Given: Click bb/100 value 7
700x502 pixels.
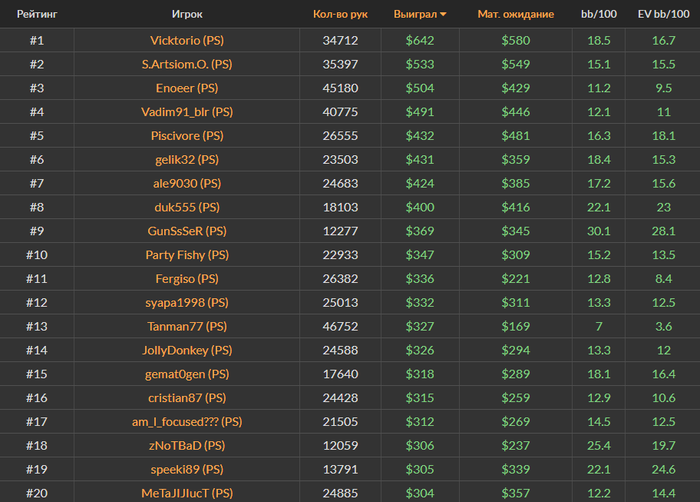Looking at the screenshot, I should [x=599, y=326].
